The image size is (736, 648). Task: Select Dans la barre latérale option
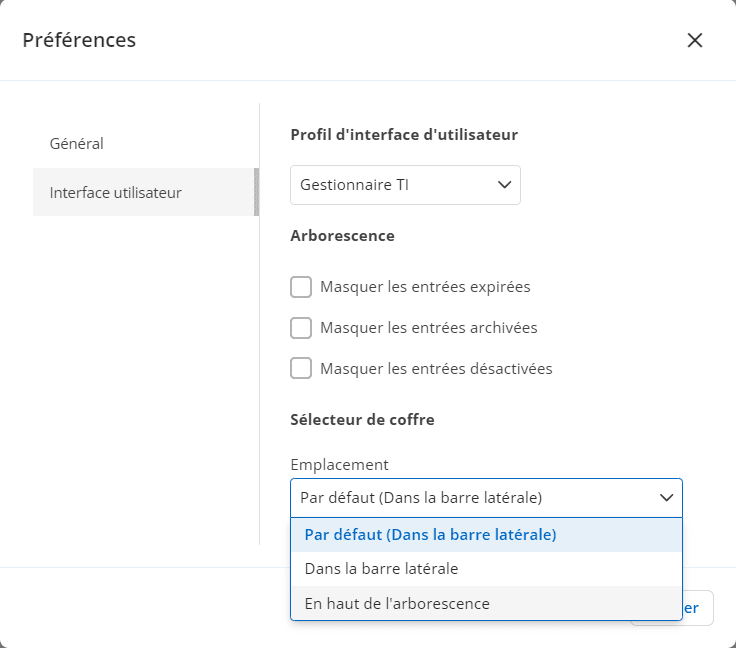coord(381,569)
